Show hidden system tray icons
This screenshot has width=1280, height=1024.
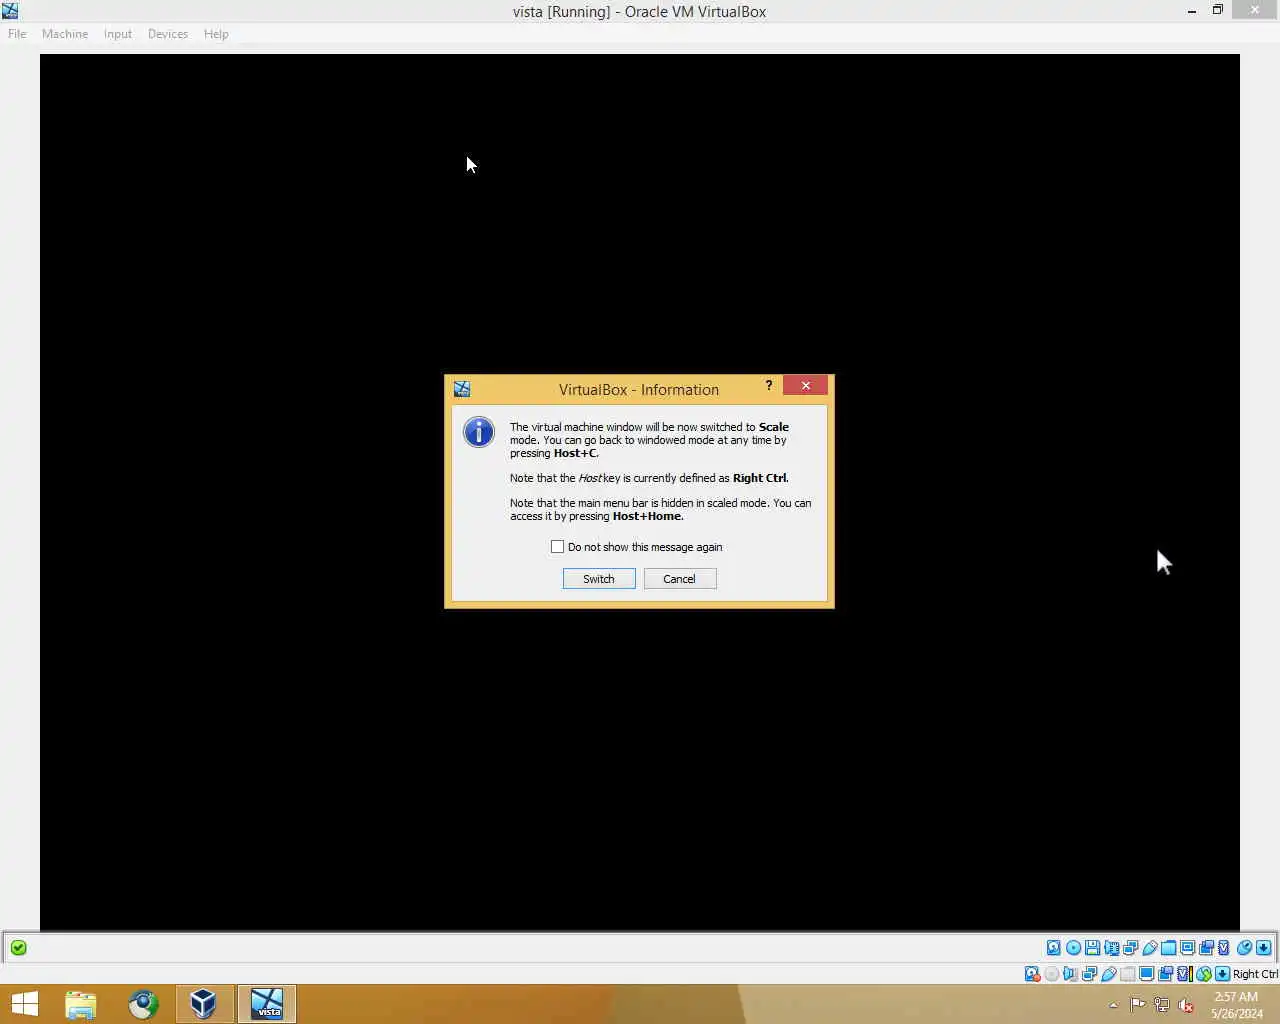tap(1113, 1005)
